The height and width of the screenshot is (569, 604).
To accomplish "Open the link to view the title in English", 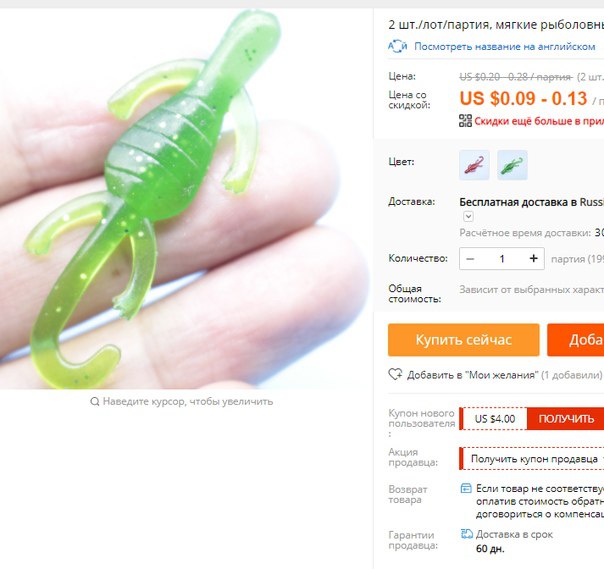I will 505,47.
